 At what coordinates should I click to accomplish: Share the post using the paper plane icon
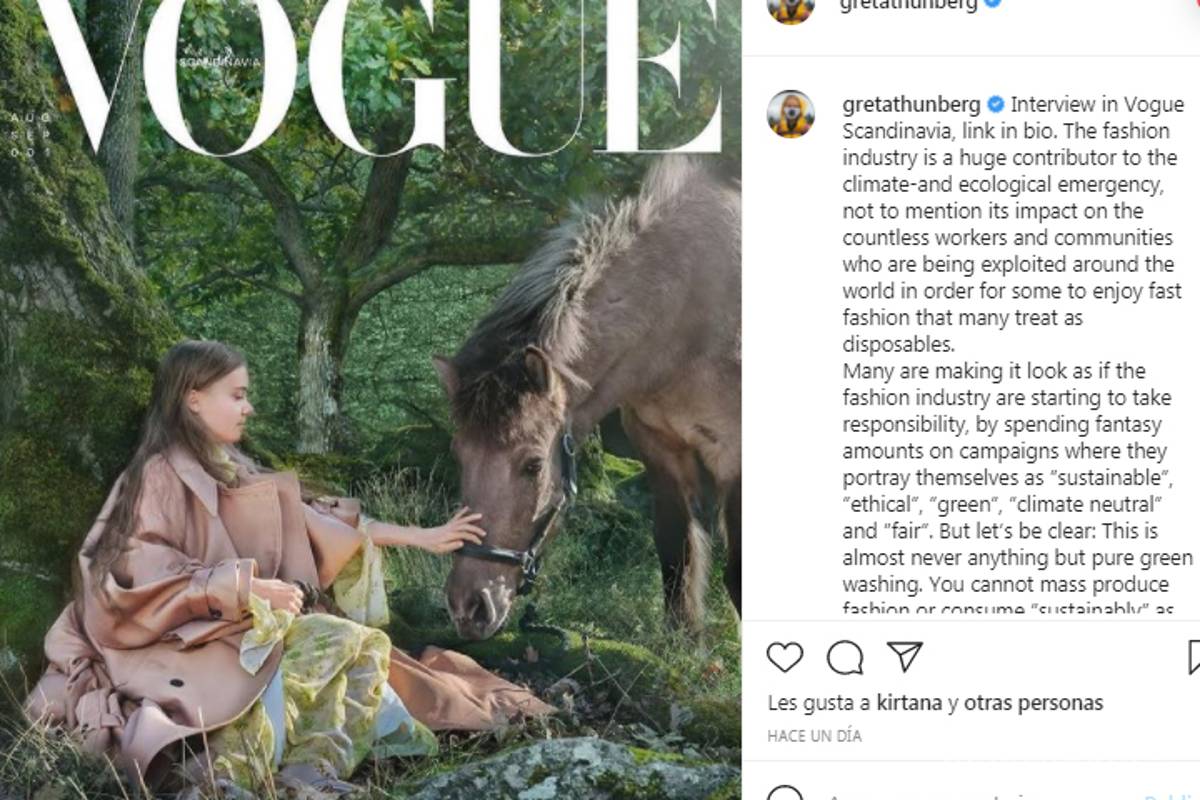pos(905,657)
